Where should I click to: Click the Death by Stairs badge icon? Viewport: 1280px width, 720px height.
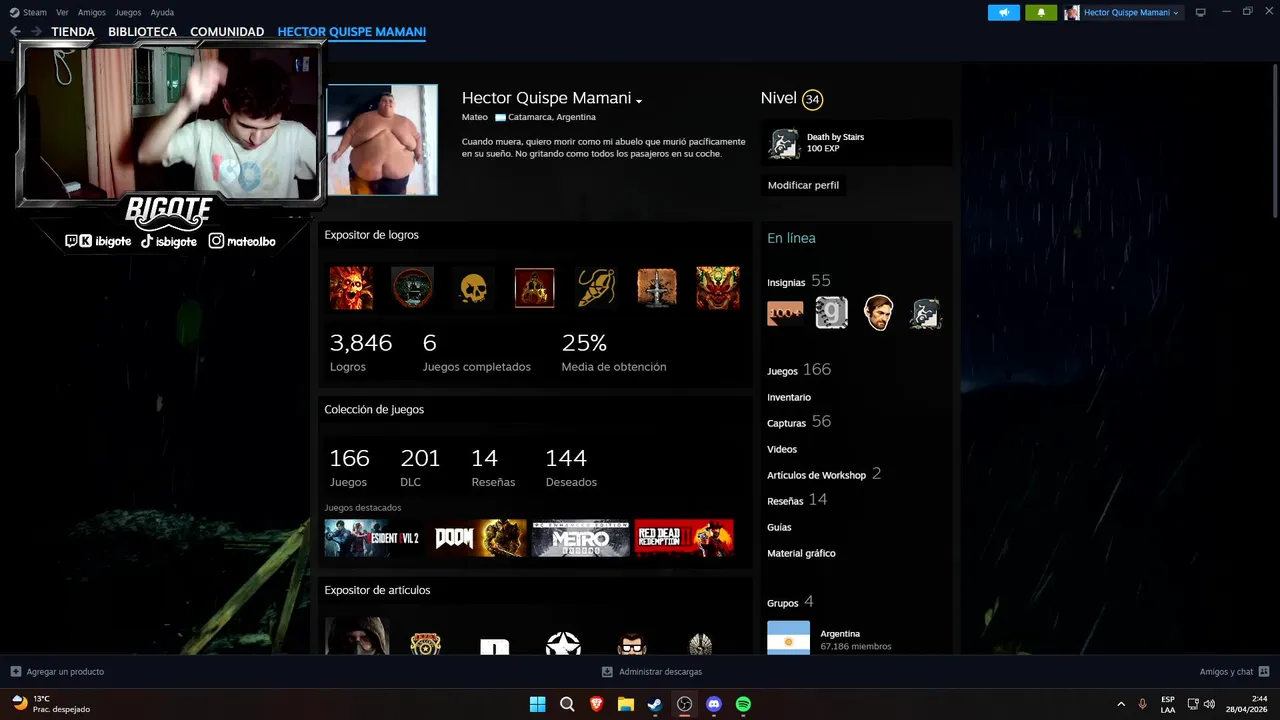(784, 143)
